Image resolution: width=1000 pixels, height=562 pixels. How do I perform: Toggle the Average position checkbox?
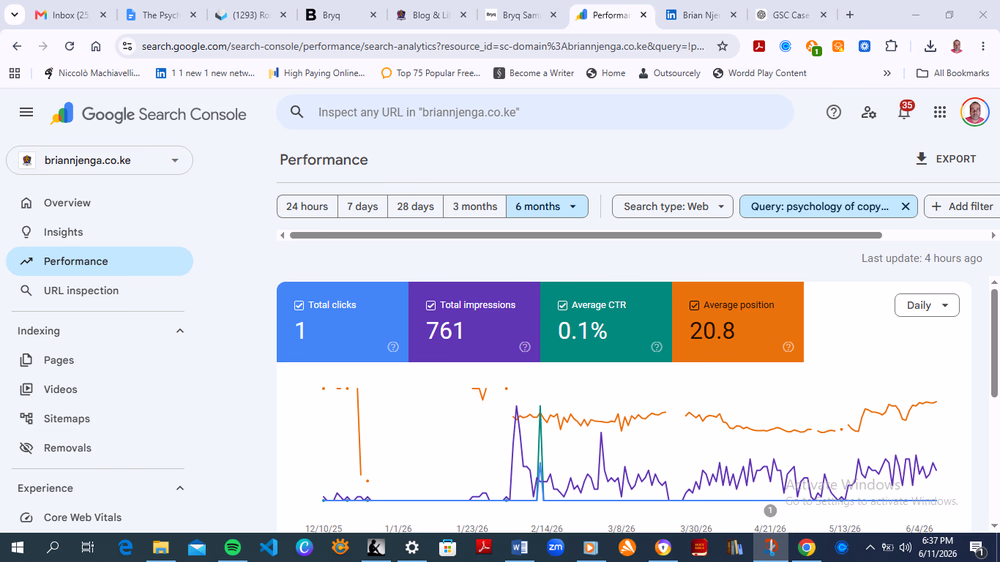point(694,306)
